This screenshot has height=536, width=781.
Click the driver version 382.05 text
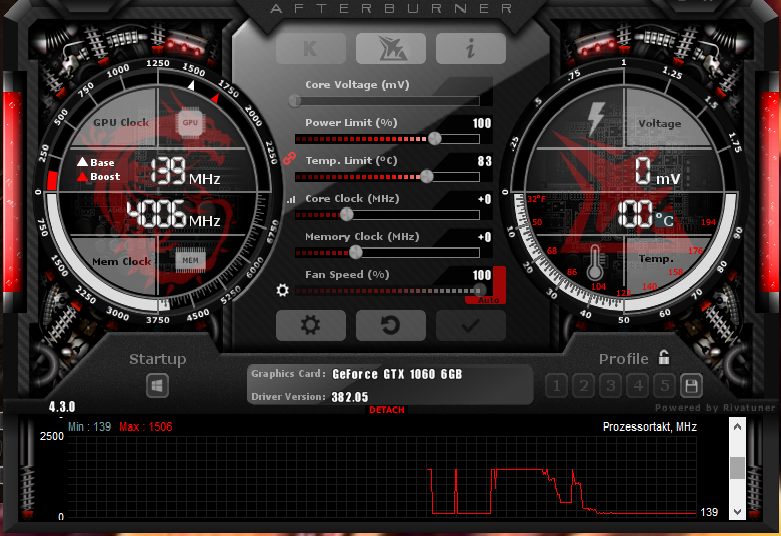350,397
